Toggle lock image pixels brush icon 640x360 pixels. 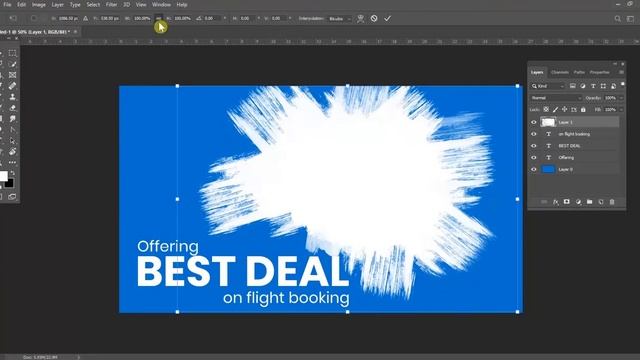point(555,109)
